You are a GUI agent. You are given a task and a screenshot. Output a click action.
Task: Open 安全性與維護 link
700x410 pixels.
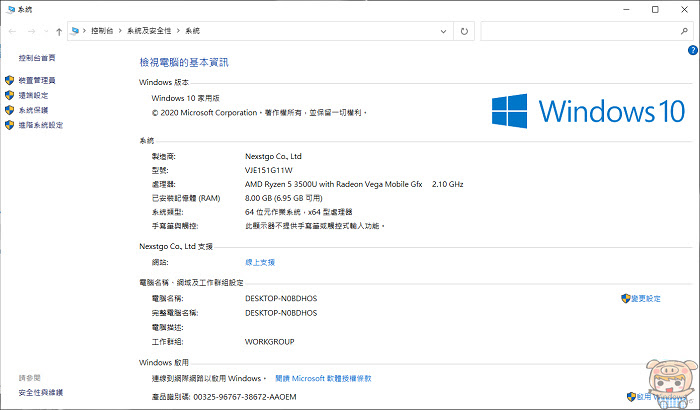point(41,393)
